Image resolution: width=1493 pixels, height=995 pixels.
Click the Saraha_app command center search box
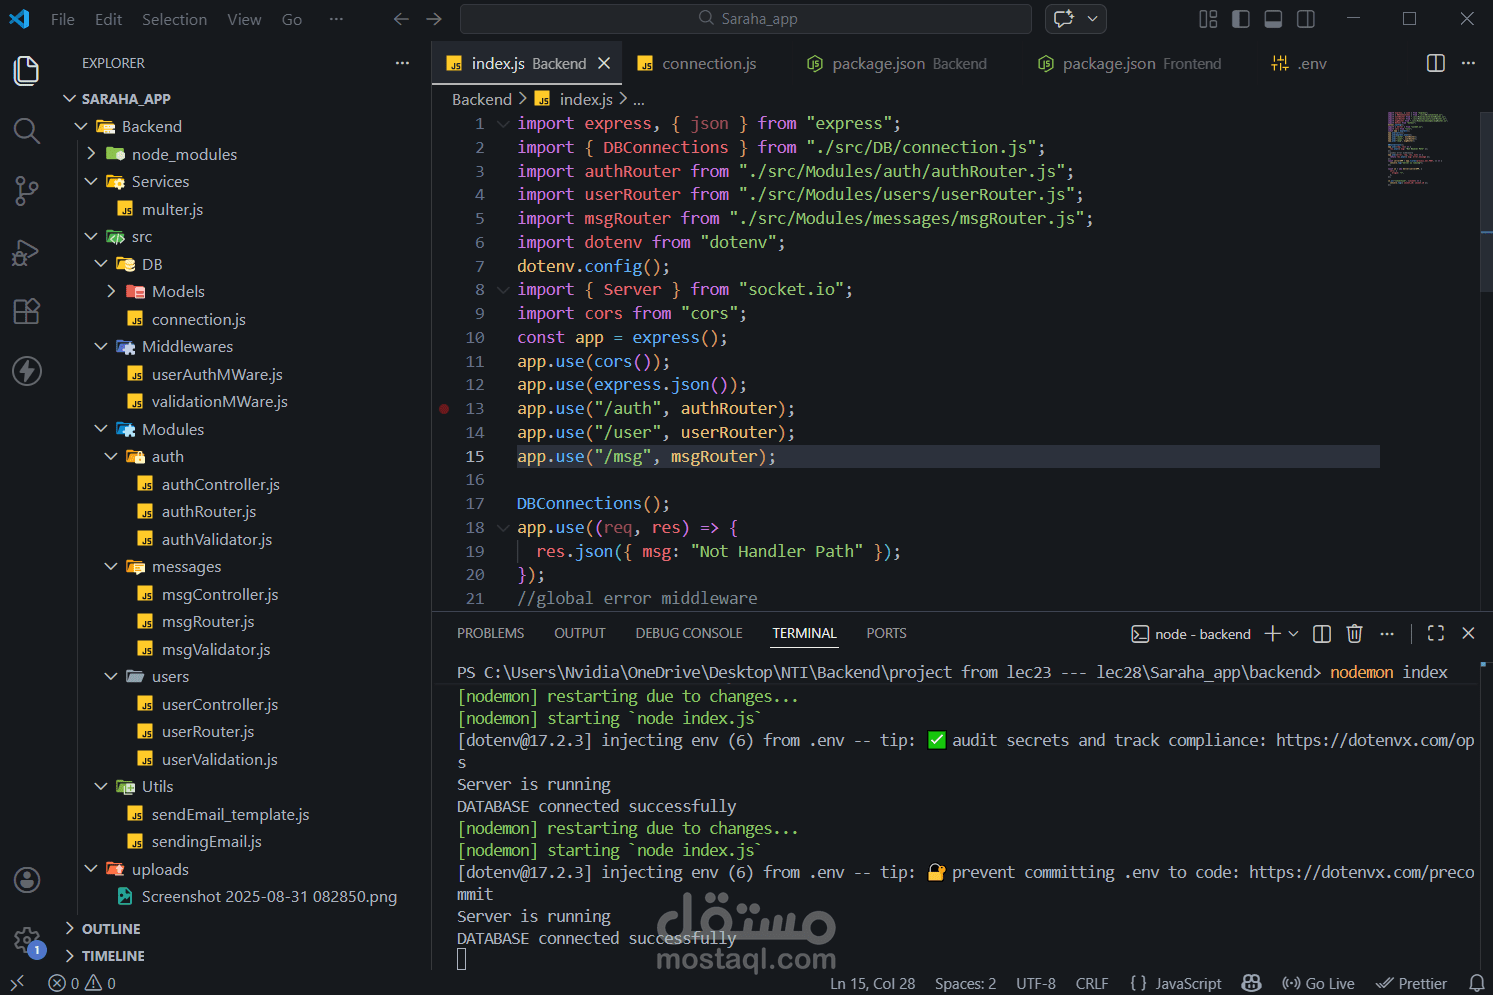coord(746,19)
